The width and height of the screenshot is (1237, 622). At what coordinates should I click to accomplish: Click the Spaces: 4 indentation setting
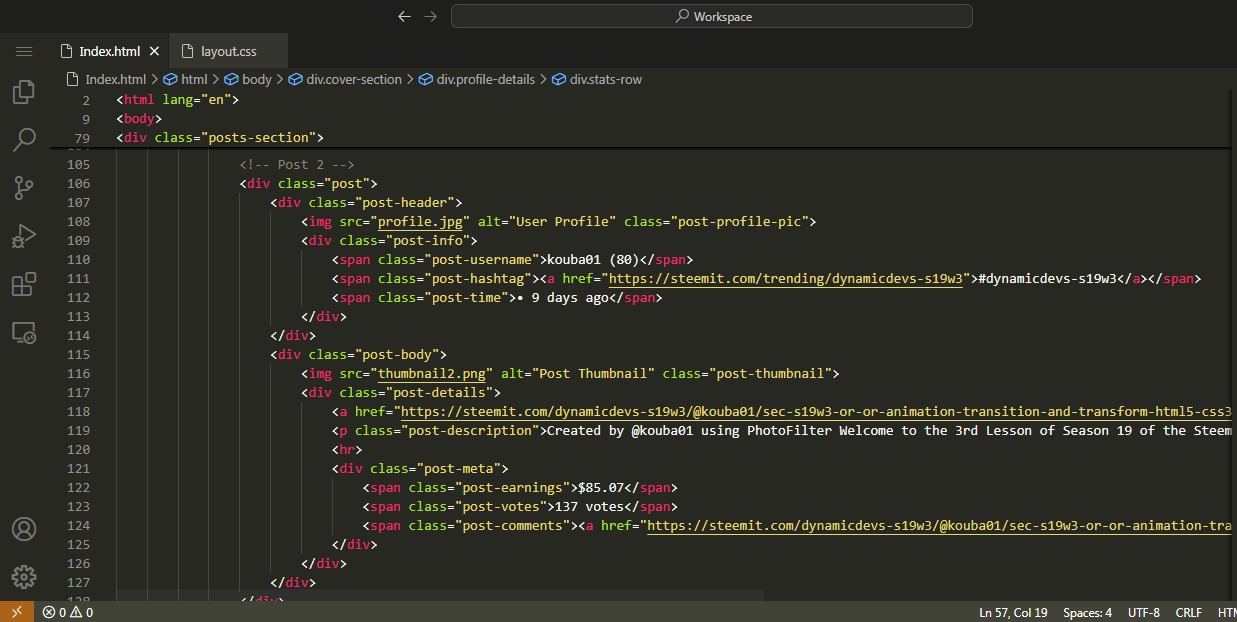(1087, 612)
